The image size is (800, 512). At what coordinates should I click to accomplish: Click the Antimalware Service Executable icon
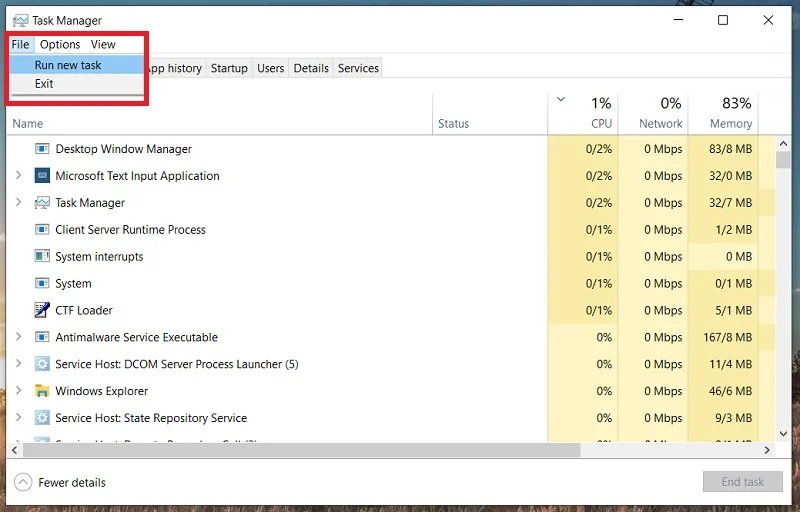point(42,337)
